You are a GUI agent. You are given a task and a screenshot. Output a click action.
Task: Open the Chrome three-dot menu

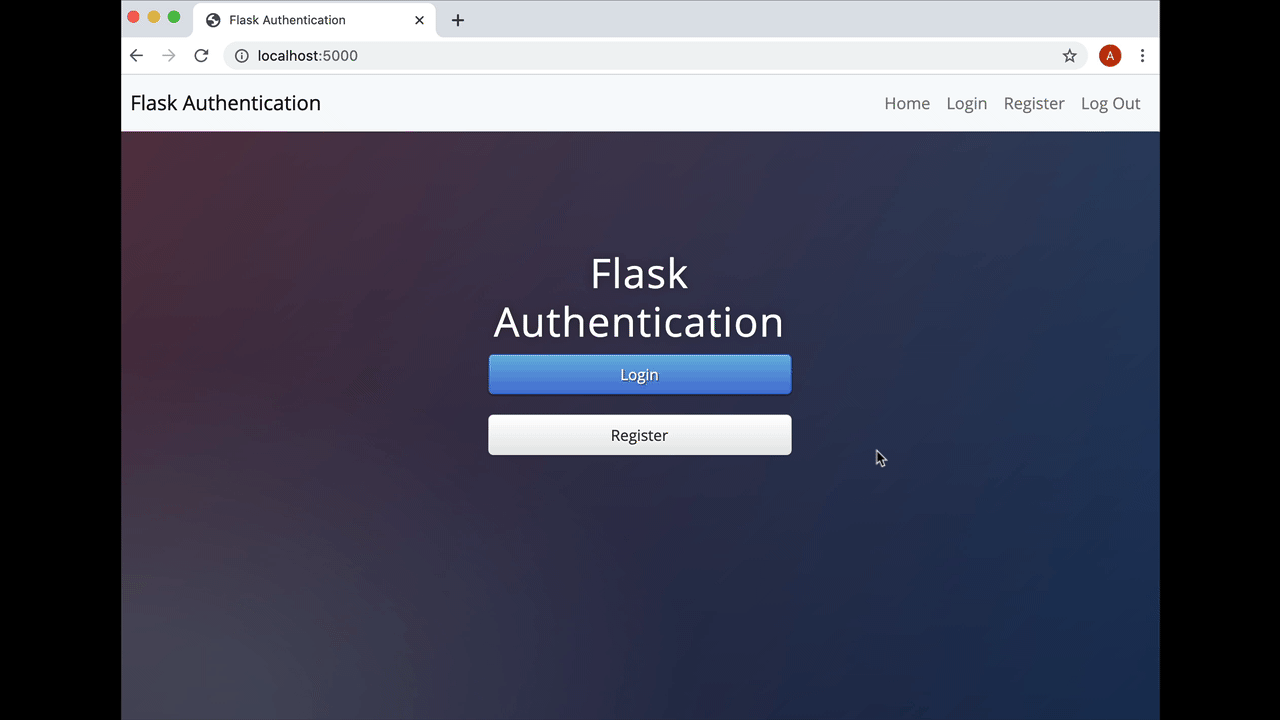coord(1142,56)
